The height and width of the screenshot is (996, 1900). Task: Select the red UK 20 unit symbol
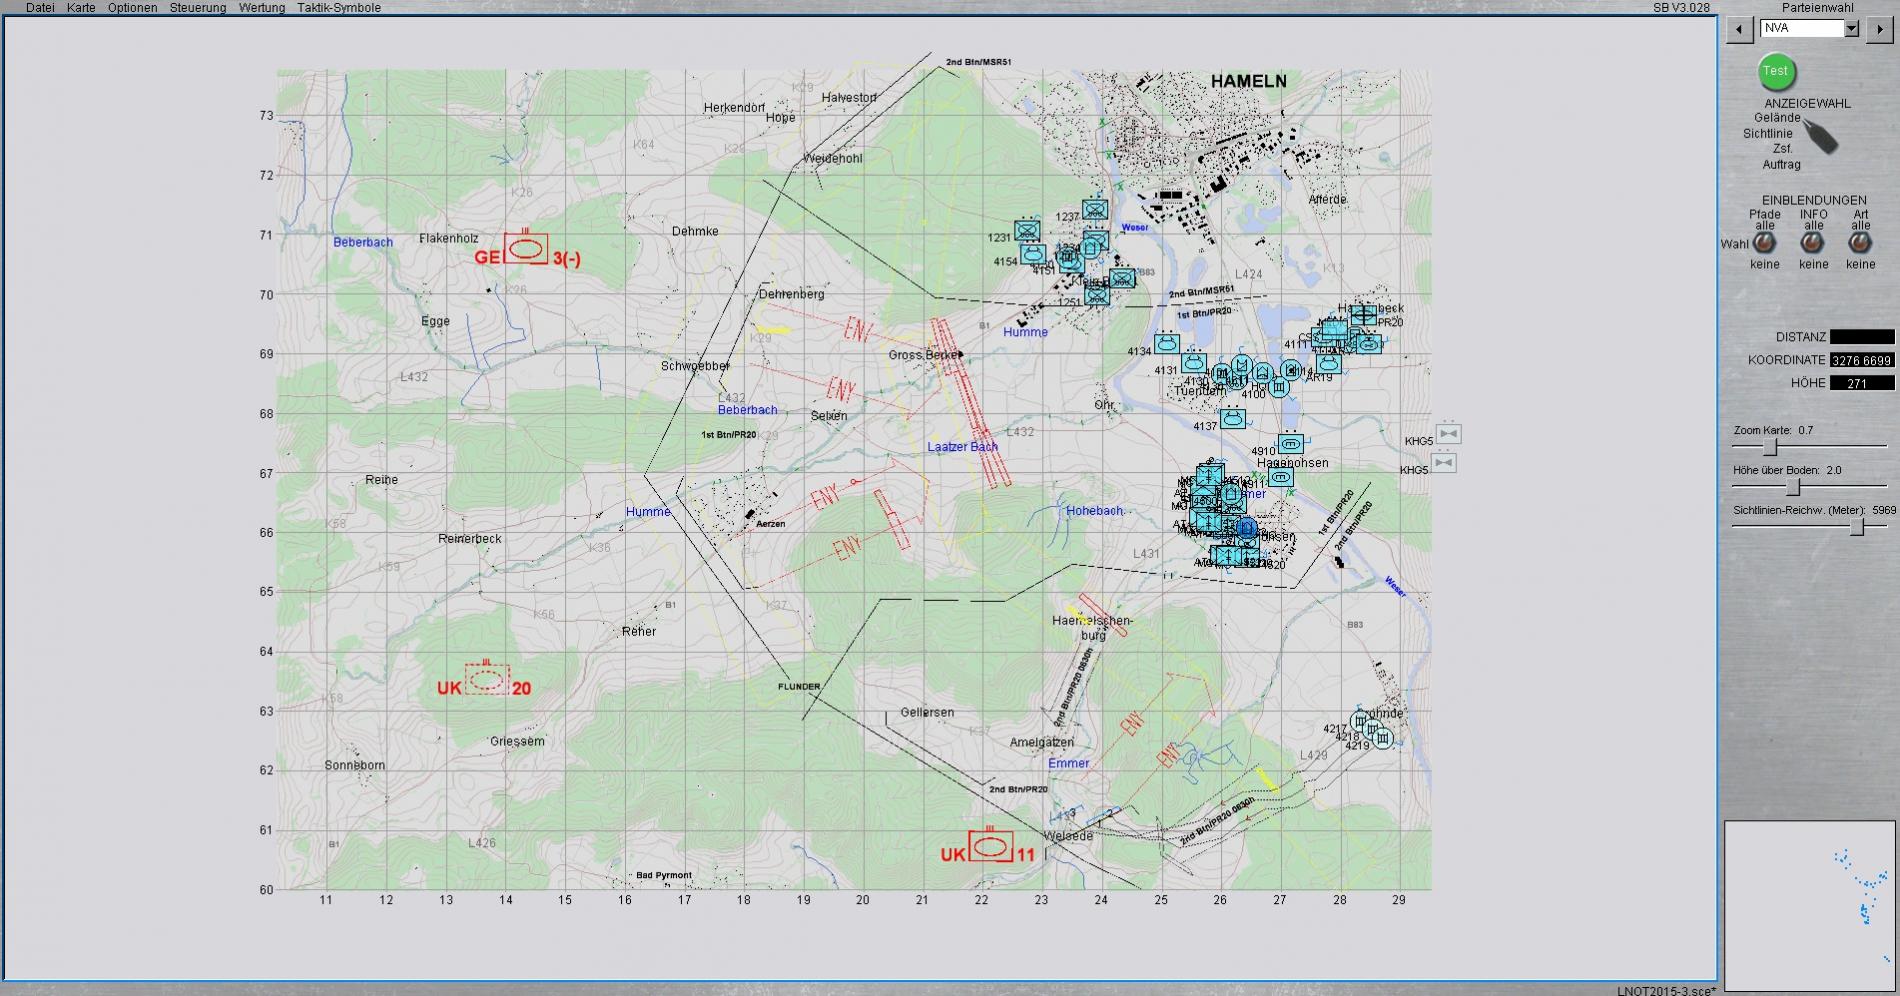pos(487,680)
